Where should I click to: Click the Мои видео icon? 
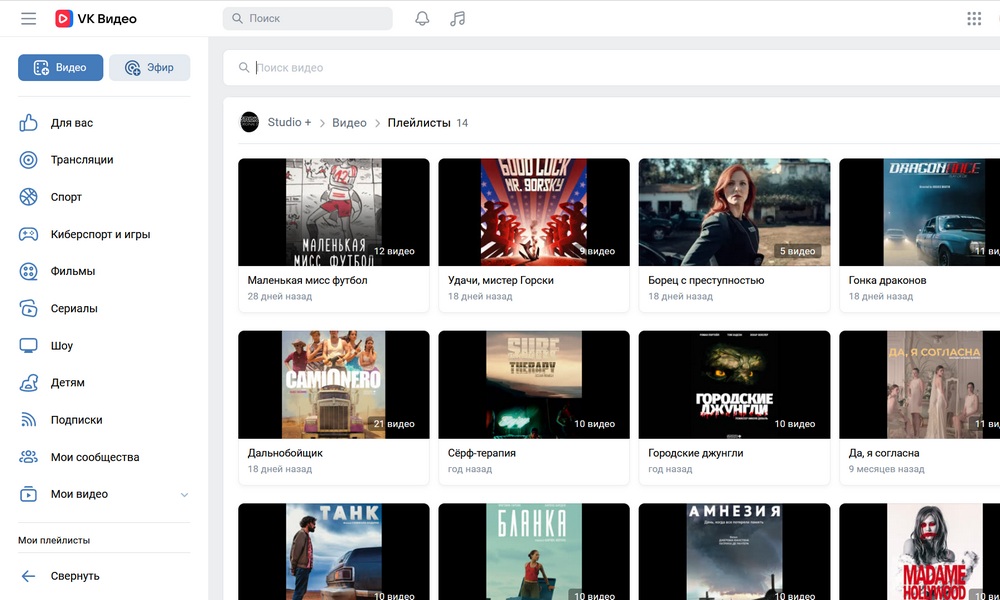tap(28, 494)
